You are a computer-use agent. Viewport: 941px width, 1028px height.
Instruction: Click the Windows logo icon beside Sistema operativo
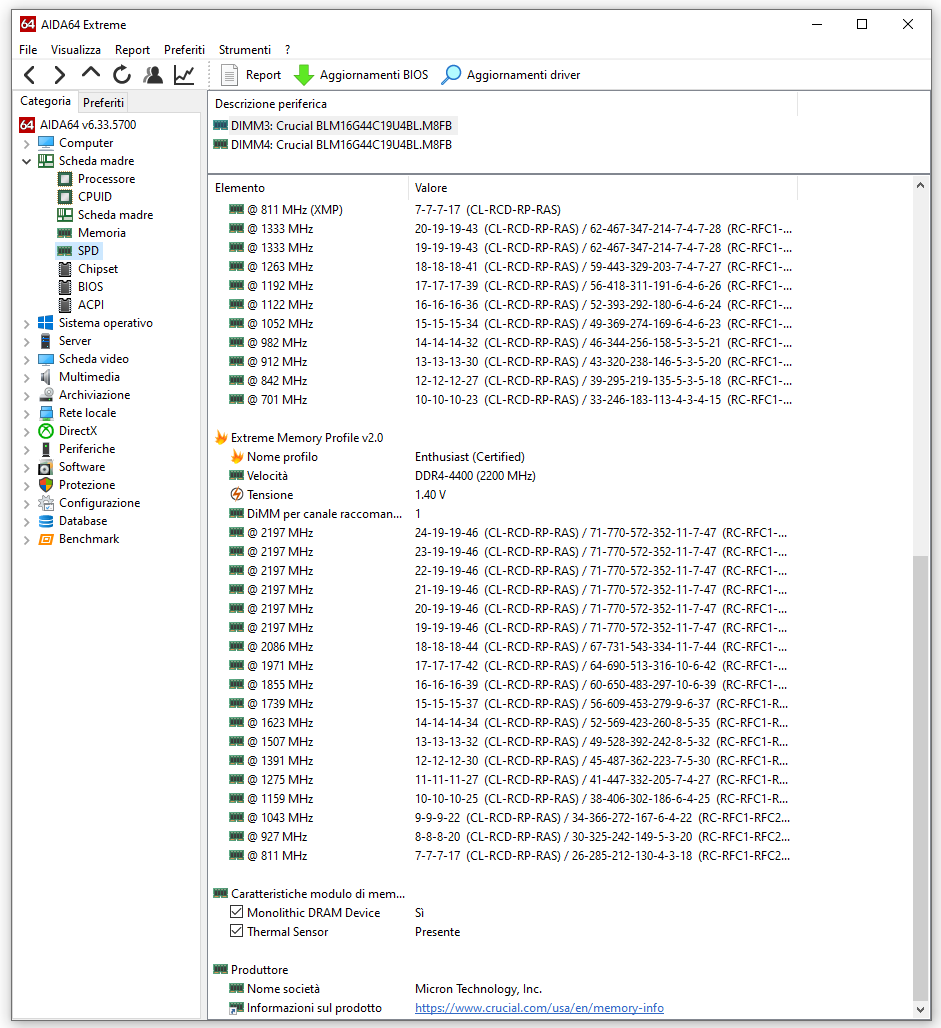[x=46, y=323]
